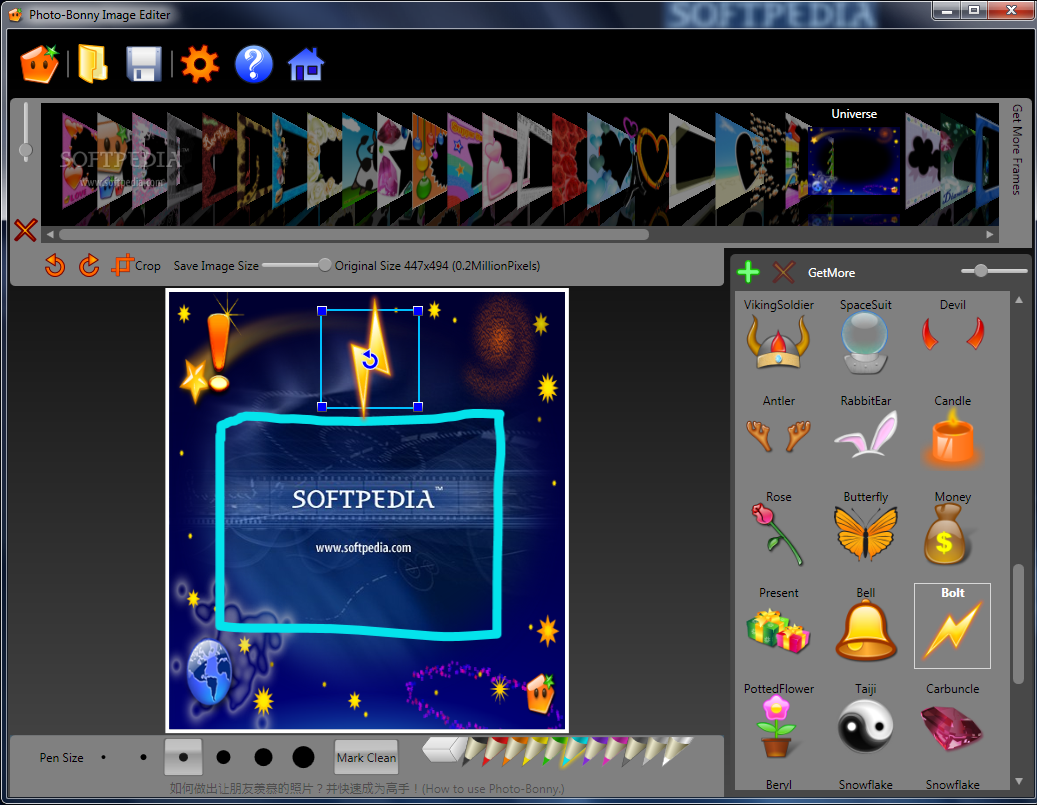Rotate image counterclockwise
1037x805 pixels.
pyautogui.click(x=55, y=265)
